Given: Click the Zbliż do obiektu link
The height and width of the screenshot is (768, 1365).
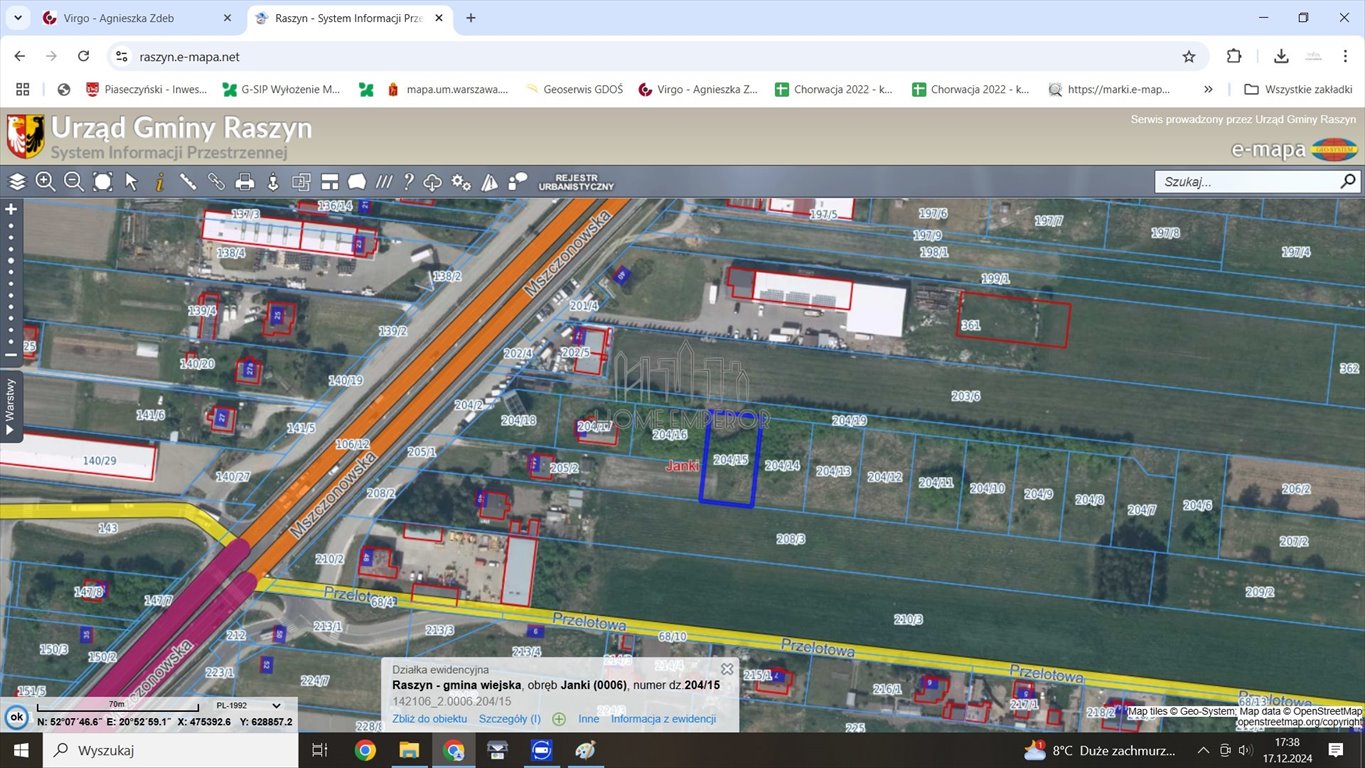Looking at the screenshot, I should click(x=430, y=718).
